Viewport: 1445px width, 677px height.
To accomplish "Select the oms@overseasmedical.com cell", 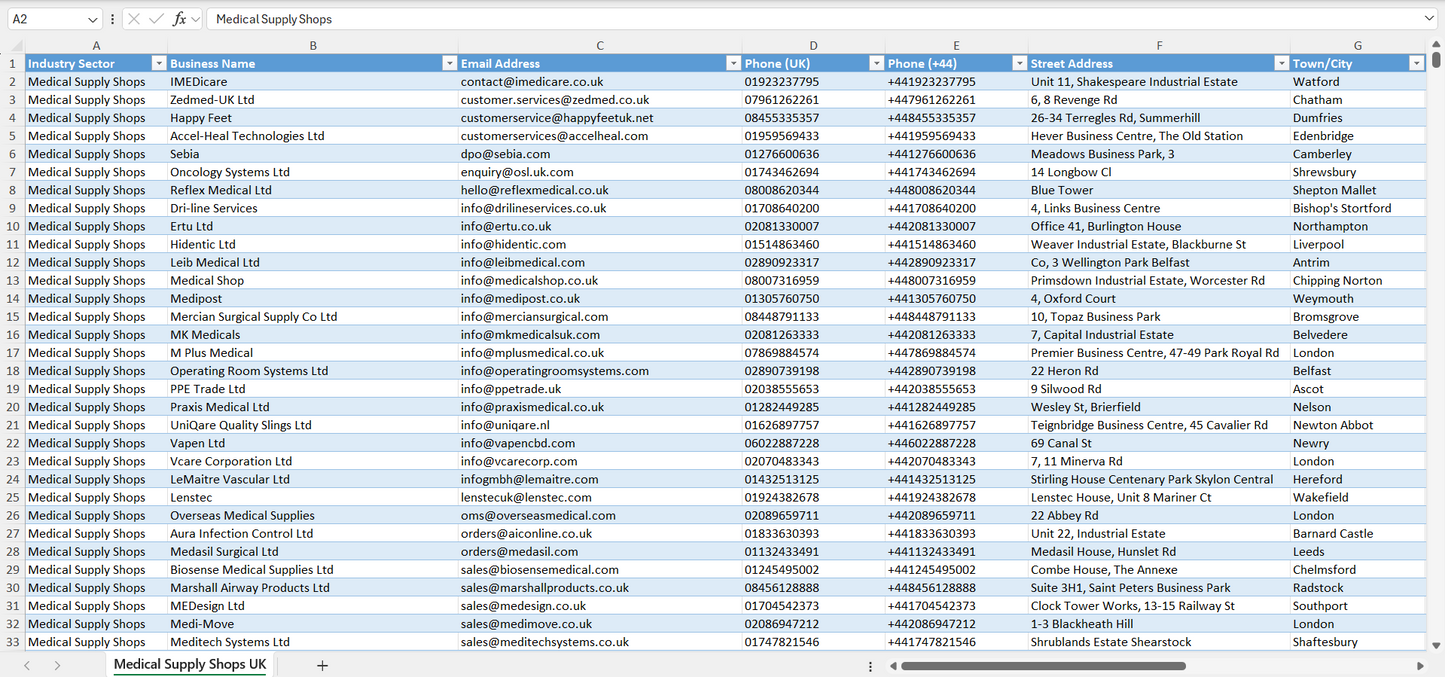I will [x=600, y=516].
